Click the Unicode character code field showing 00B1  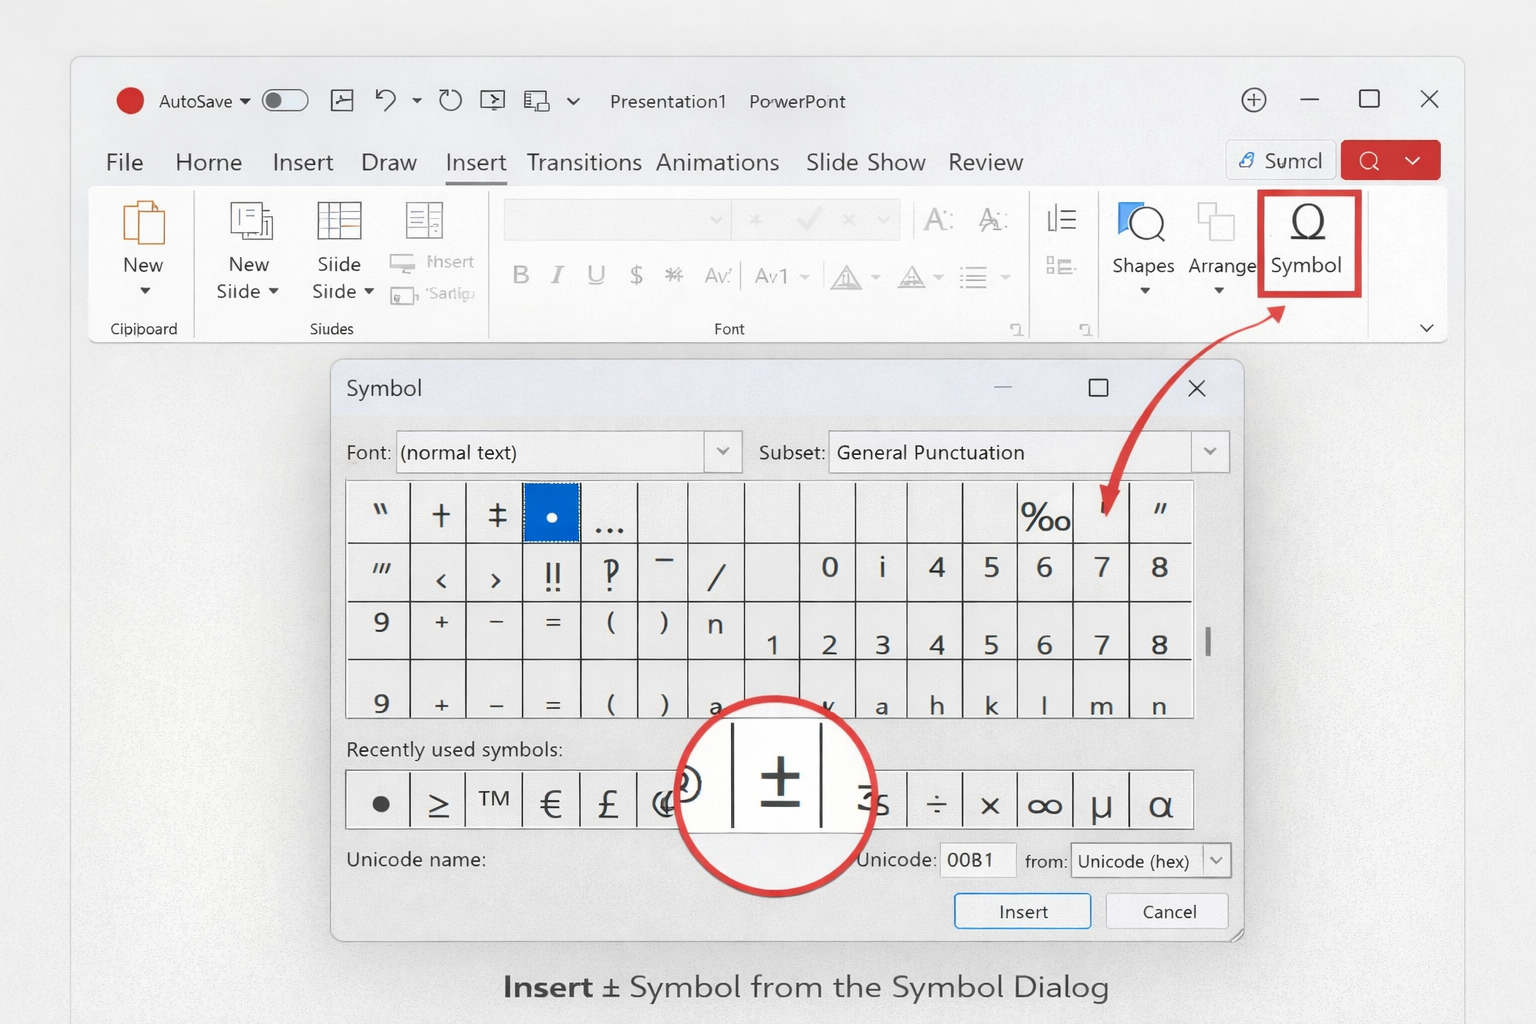point(977,860)
